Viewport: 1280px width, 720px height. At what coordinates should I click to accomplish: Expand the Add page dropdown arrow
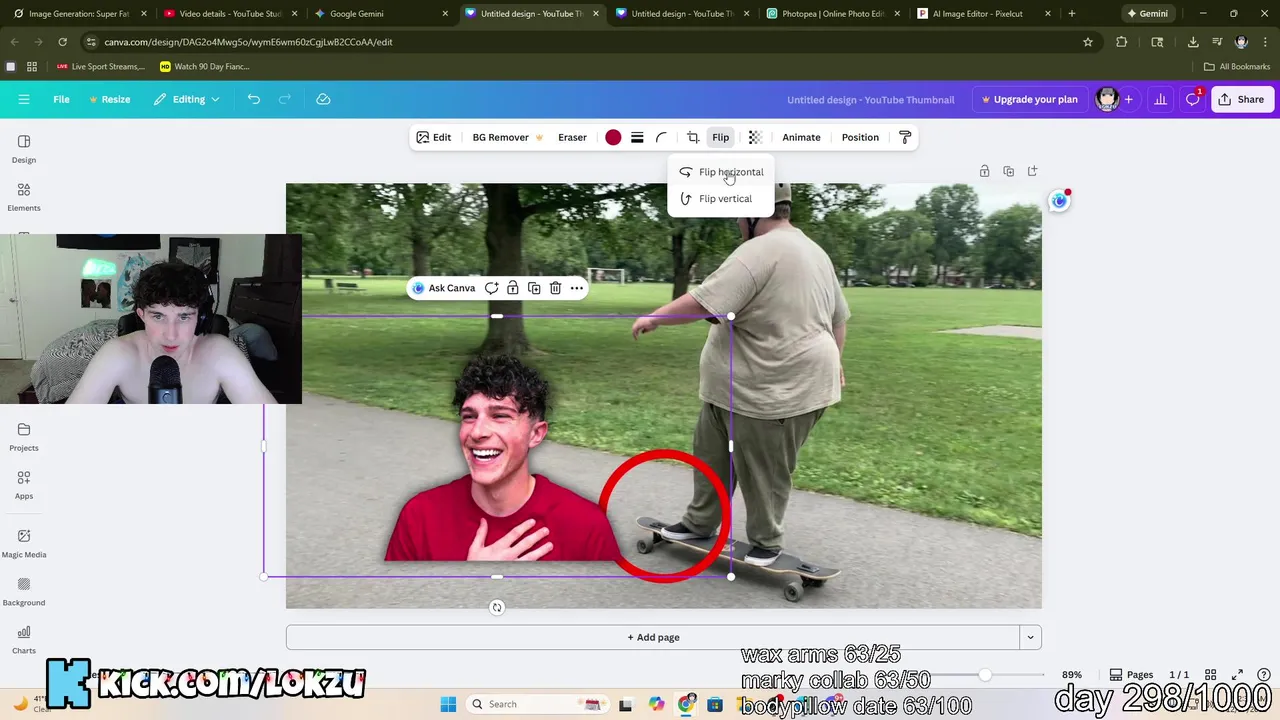1030,637
